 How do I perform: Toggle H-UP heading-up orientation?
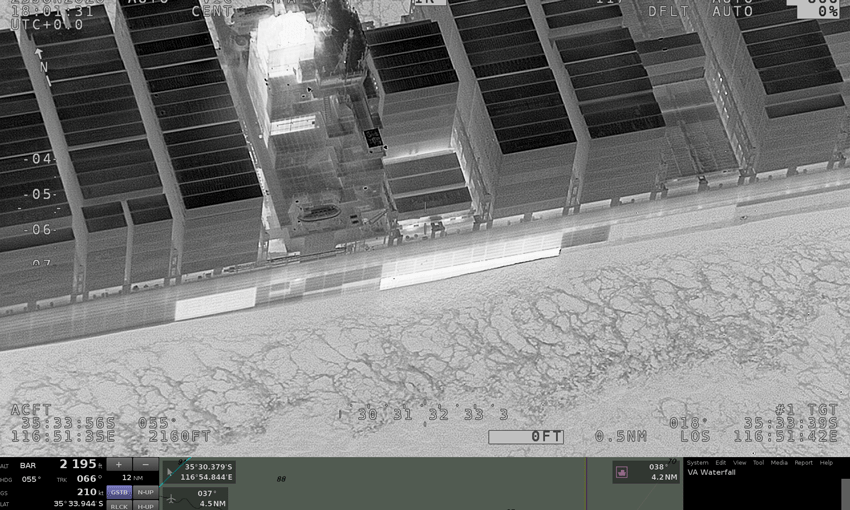coord(146,506)
